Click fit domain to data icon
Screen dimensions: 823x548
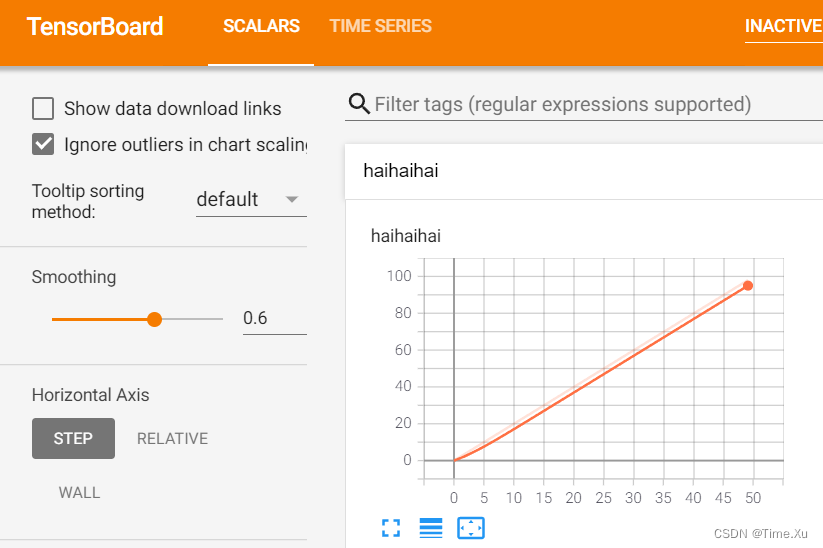471,528
